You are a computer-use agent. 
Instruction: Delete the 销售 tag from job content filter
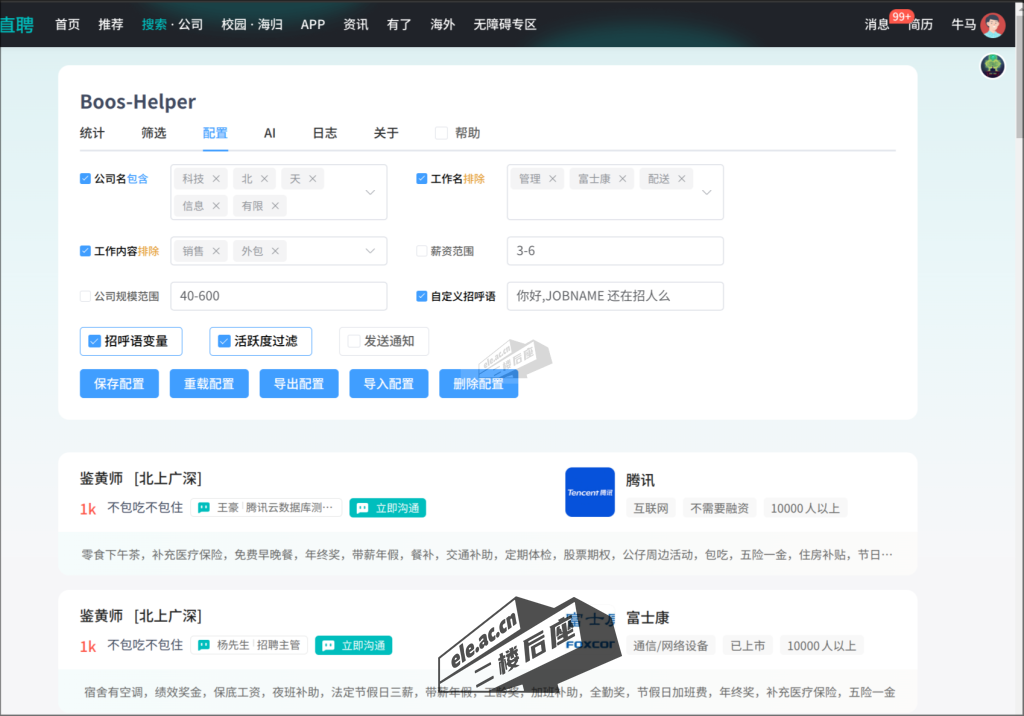(x=216, y=251)
